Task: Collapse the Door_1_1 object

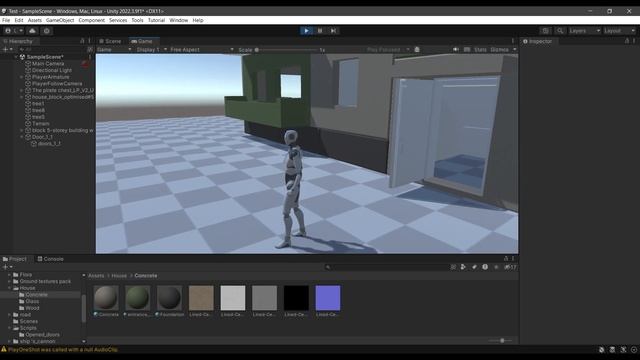Action: (22, 137)
